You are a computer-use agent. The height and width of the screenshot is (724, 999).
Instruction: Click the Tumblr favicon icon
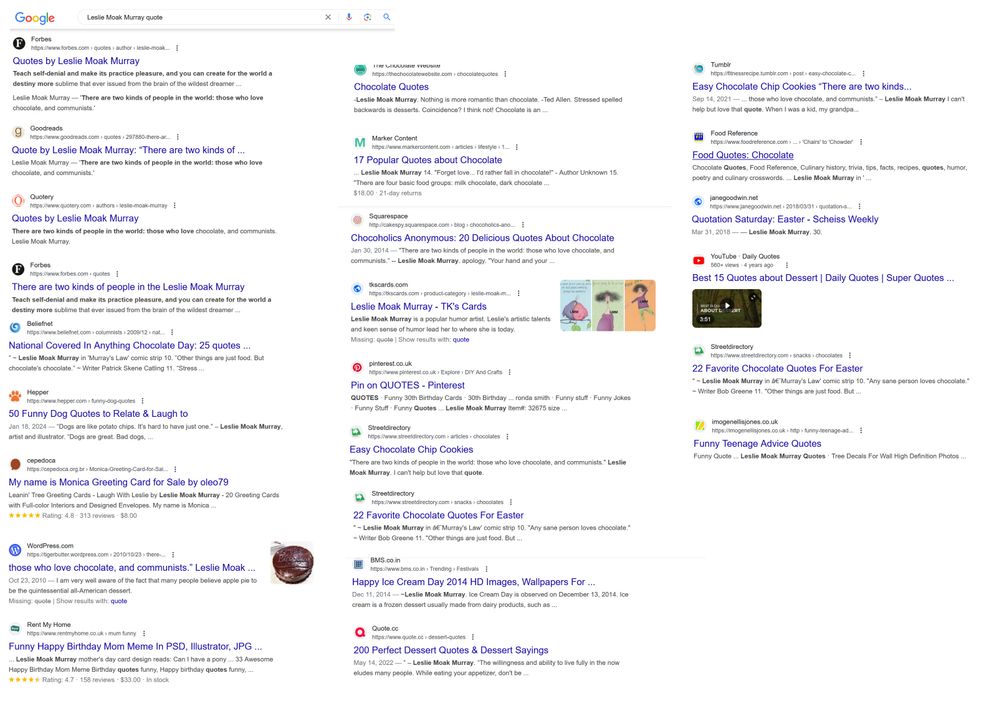pyautogui.click(x=699, y=68)
